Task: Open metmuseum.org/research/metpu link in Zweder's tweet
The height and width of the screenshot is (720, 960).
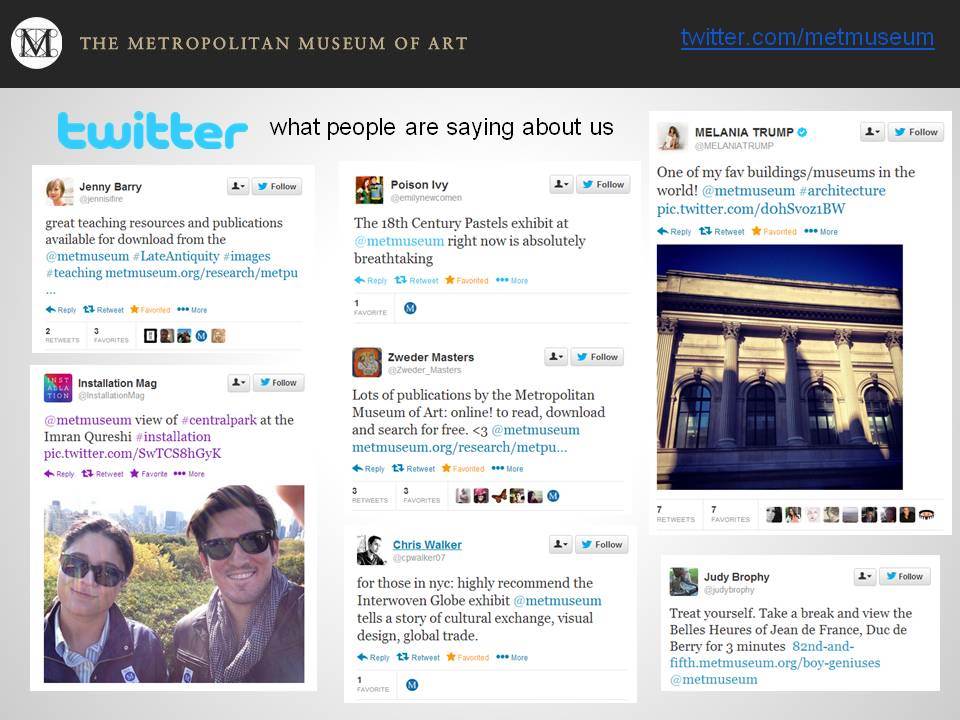Action: [460, 448]
